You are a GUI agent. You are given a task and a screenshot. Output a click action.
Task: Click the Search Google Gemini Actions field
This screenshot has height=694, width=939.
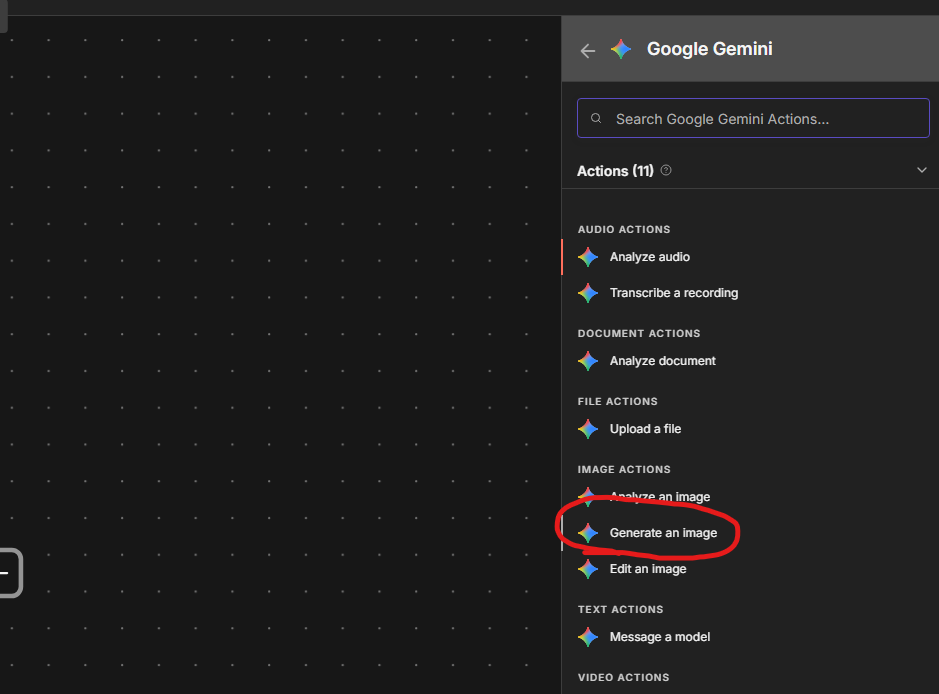pos(753,119)
